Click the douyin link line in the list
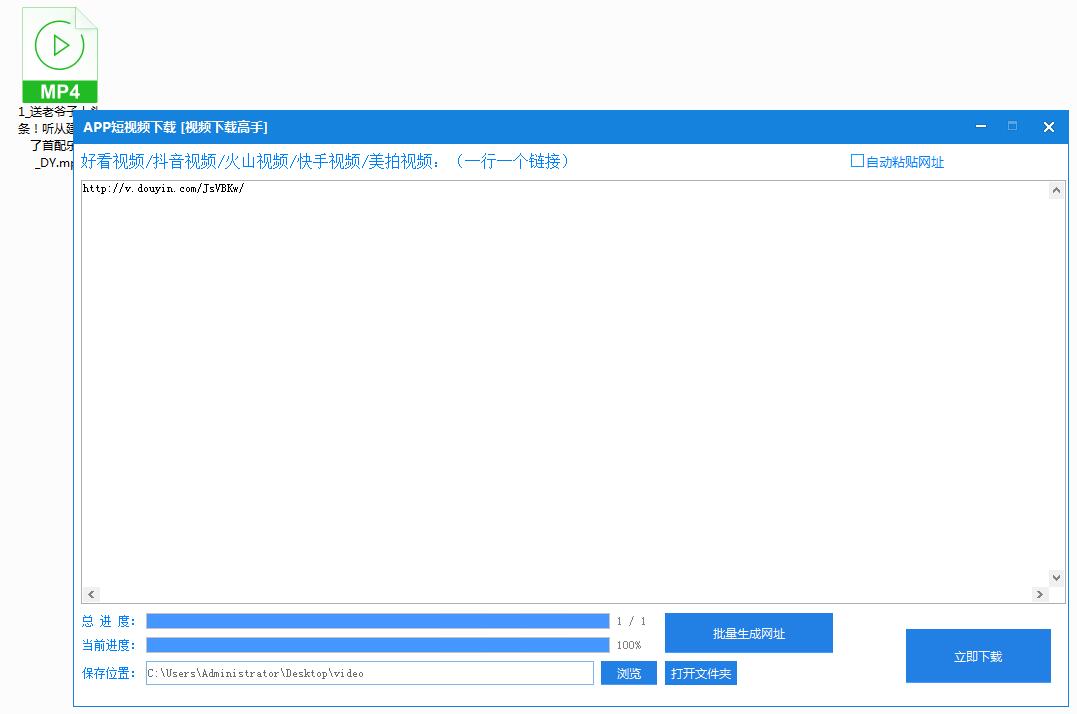The width and height of the screenshot is (1077, 714). pyautogui.click(x=163, y=188)
